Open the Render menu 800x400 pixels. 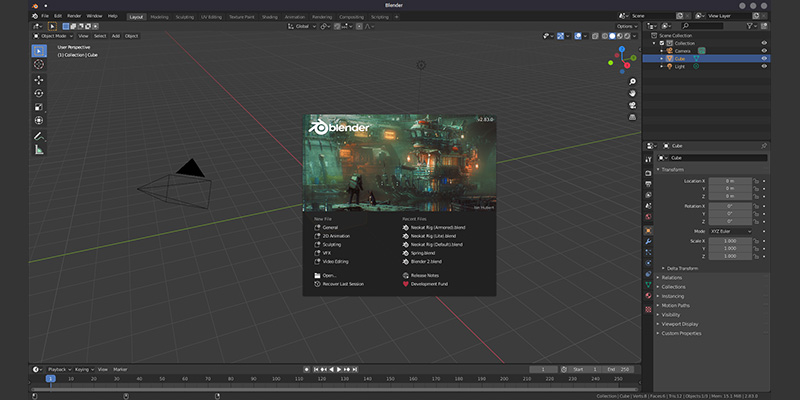click(x=74, y=16)
